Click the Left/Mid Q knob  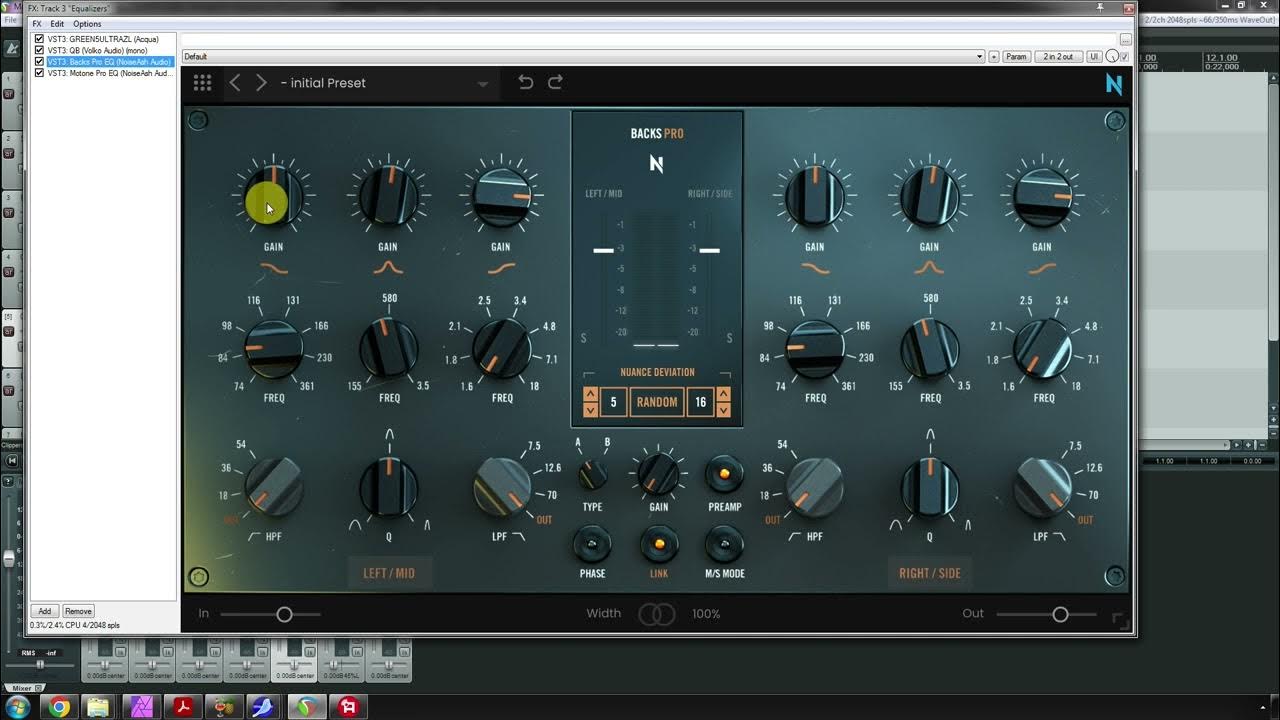pos(389,488)
